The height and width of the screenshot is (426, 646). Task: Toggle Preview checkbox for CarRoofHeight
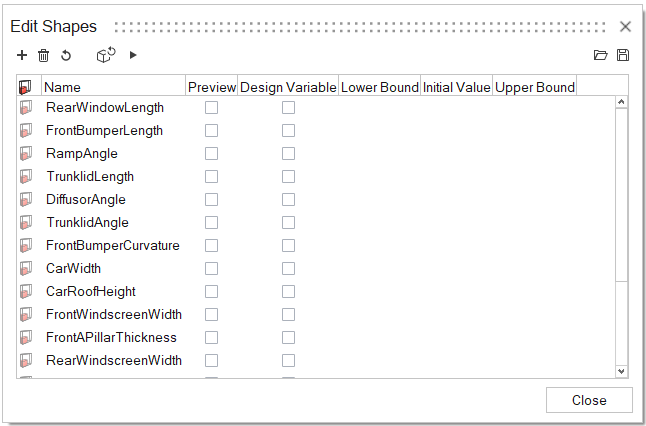tap(211, 291)
